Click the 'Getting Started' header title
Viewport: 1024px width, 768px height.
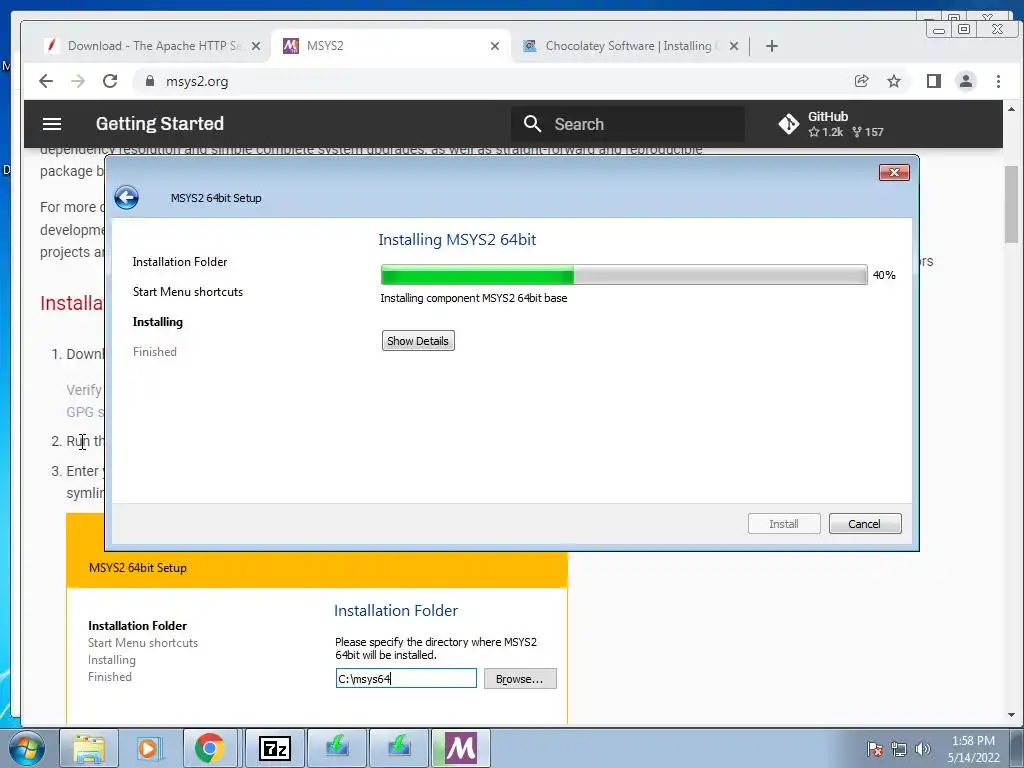click(x=160, y=123)
